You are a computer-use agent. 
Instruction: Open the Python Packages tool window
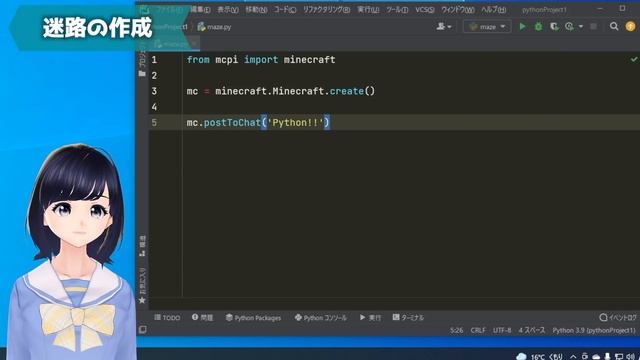253,318
